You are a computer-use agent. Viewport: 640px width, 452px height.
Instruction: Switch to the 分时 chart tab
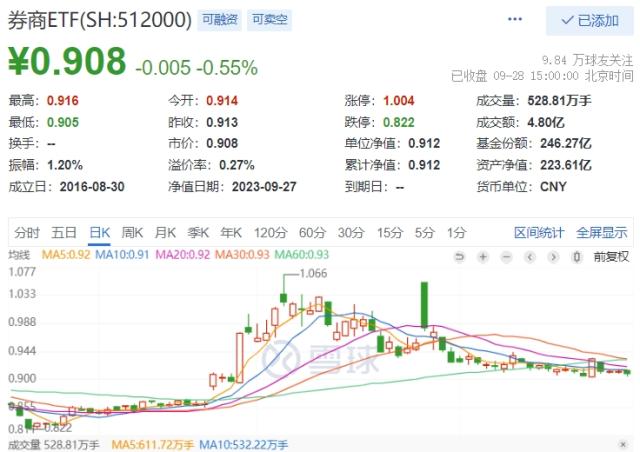(x=27, y=233)
